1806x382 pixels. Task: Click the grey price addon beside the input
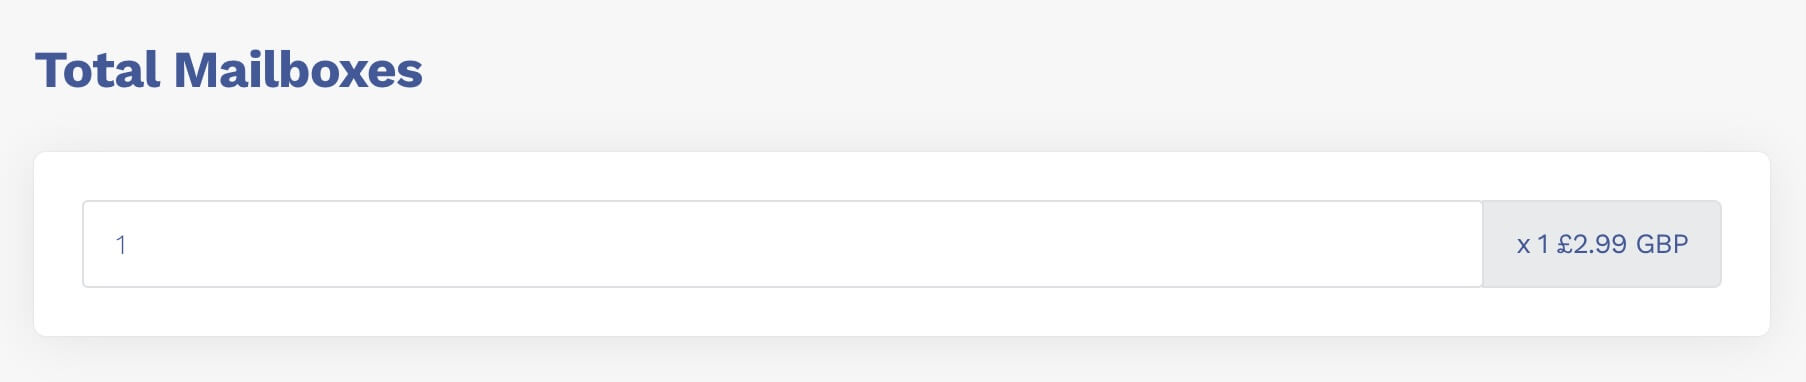click(x=1602, y=244)
